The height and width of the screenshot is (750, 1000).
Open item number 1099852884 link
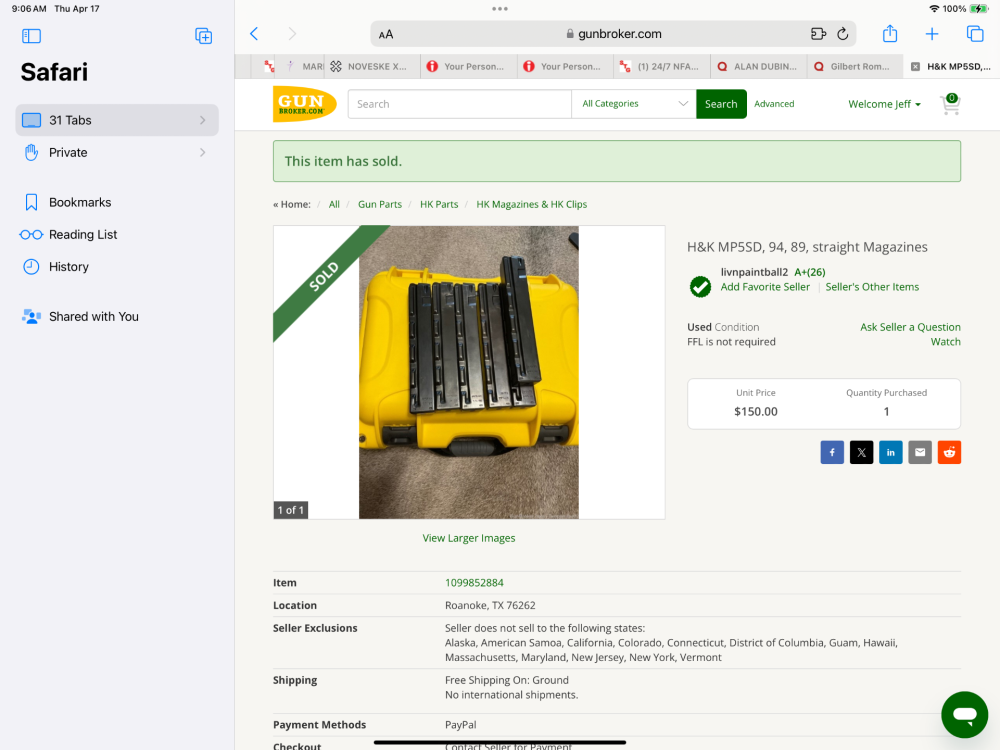[x=474, y=583]
